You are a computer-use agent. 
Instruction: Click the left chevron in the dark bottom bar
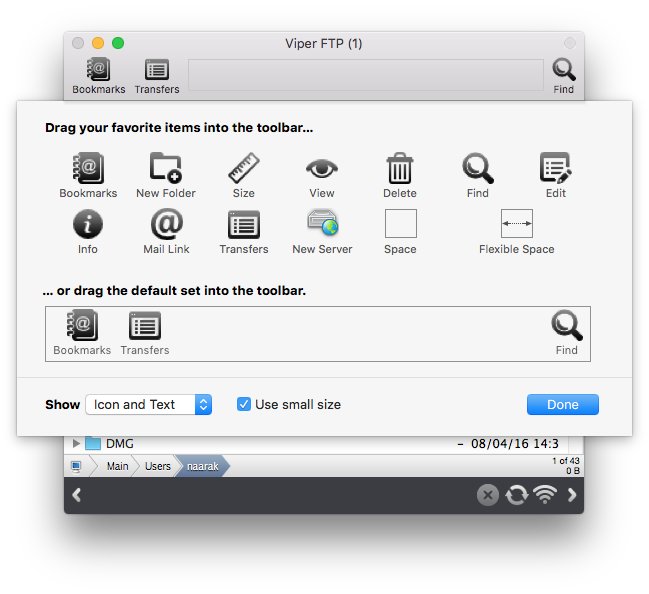(77, 495)
